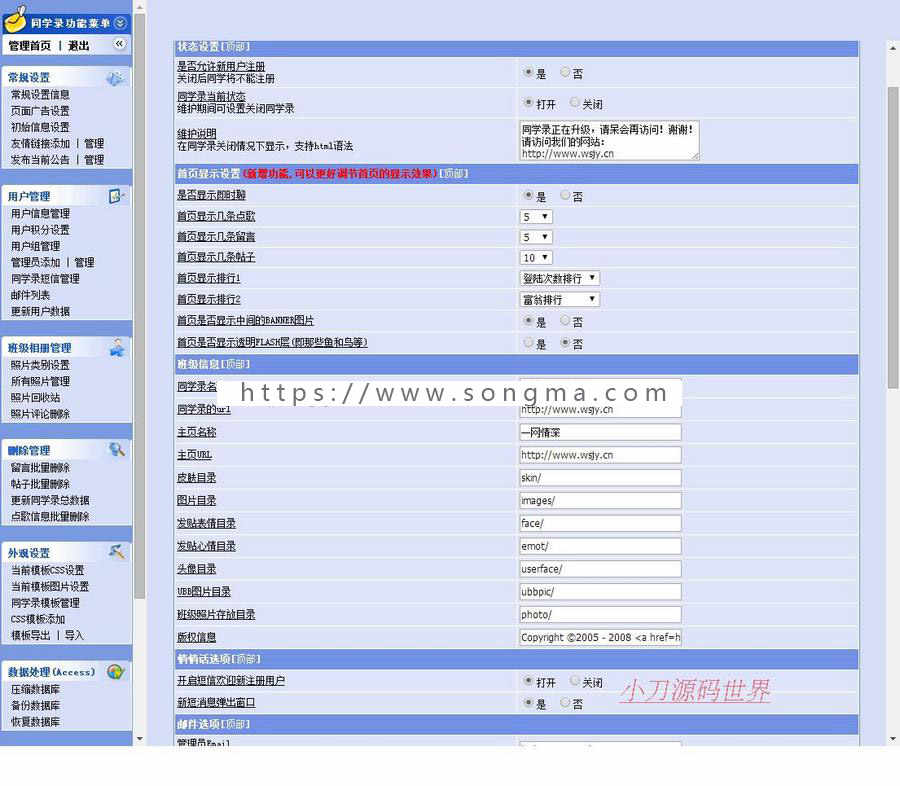Select 是 for 首页是否显示透明FLASH层
The width and height of the screenshot is (900, 786).
528,342
